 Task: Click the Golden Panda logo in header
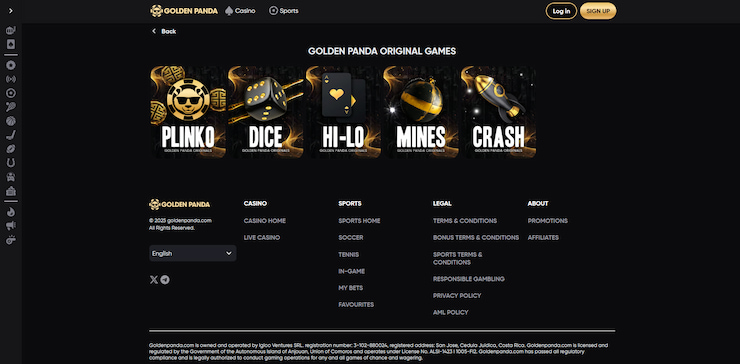pos(184,11)
